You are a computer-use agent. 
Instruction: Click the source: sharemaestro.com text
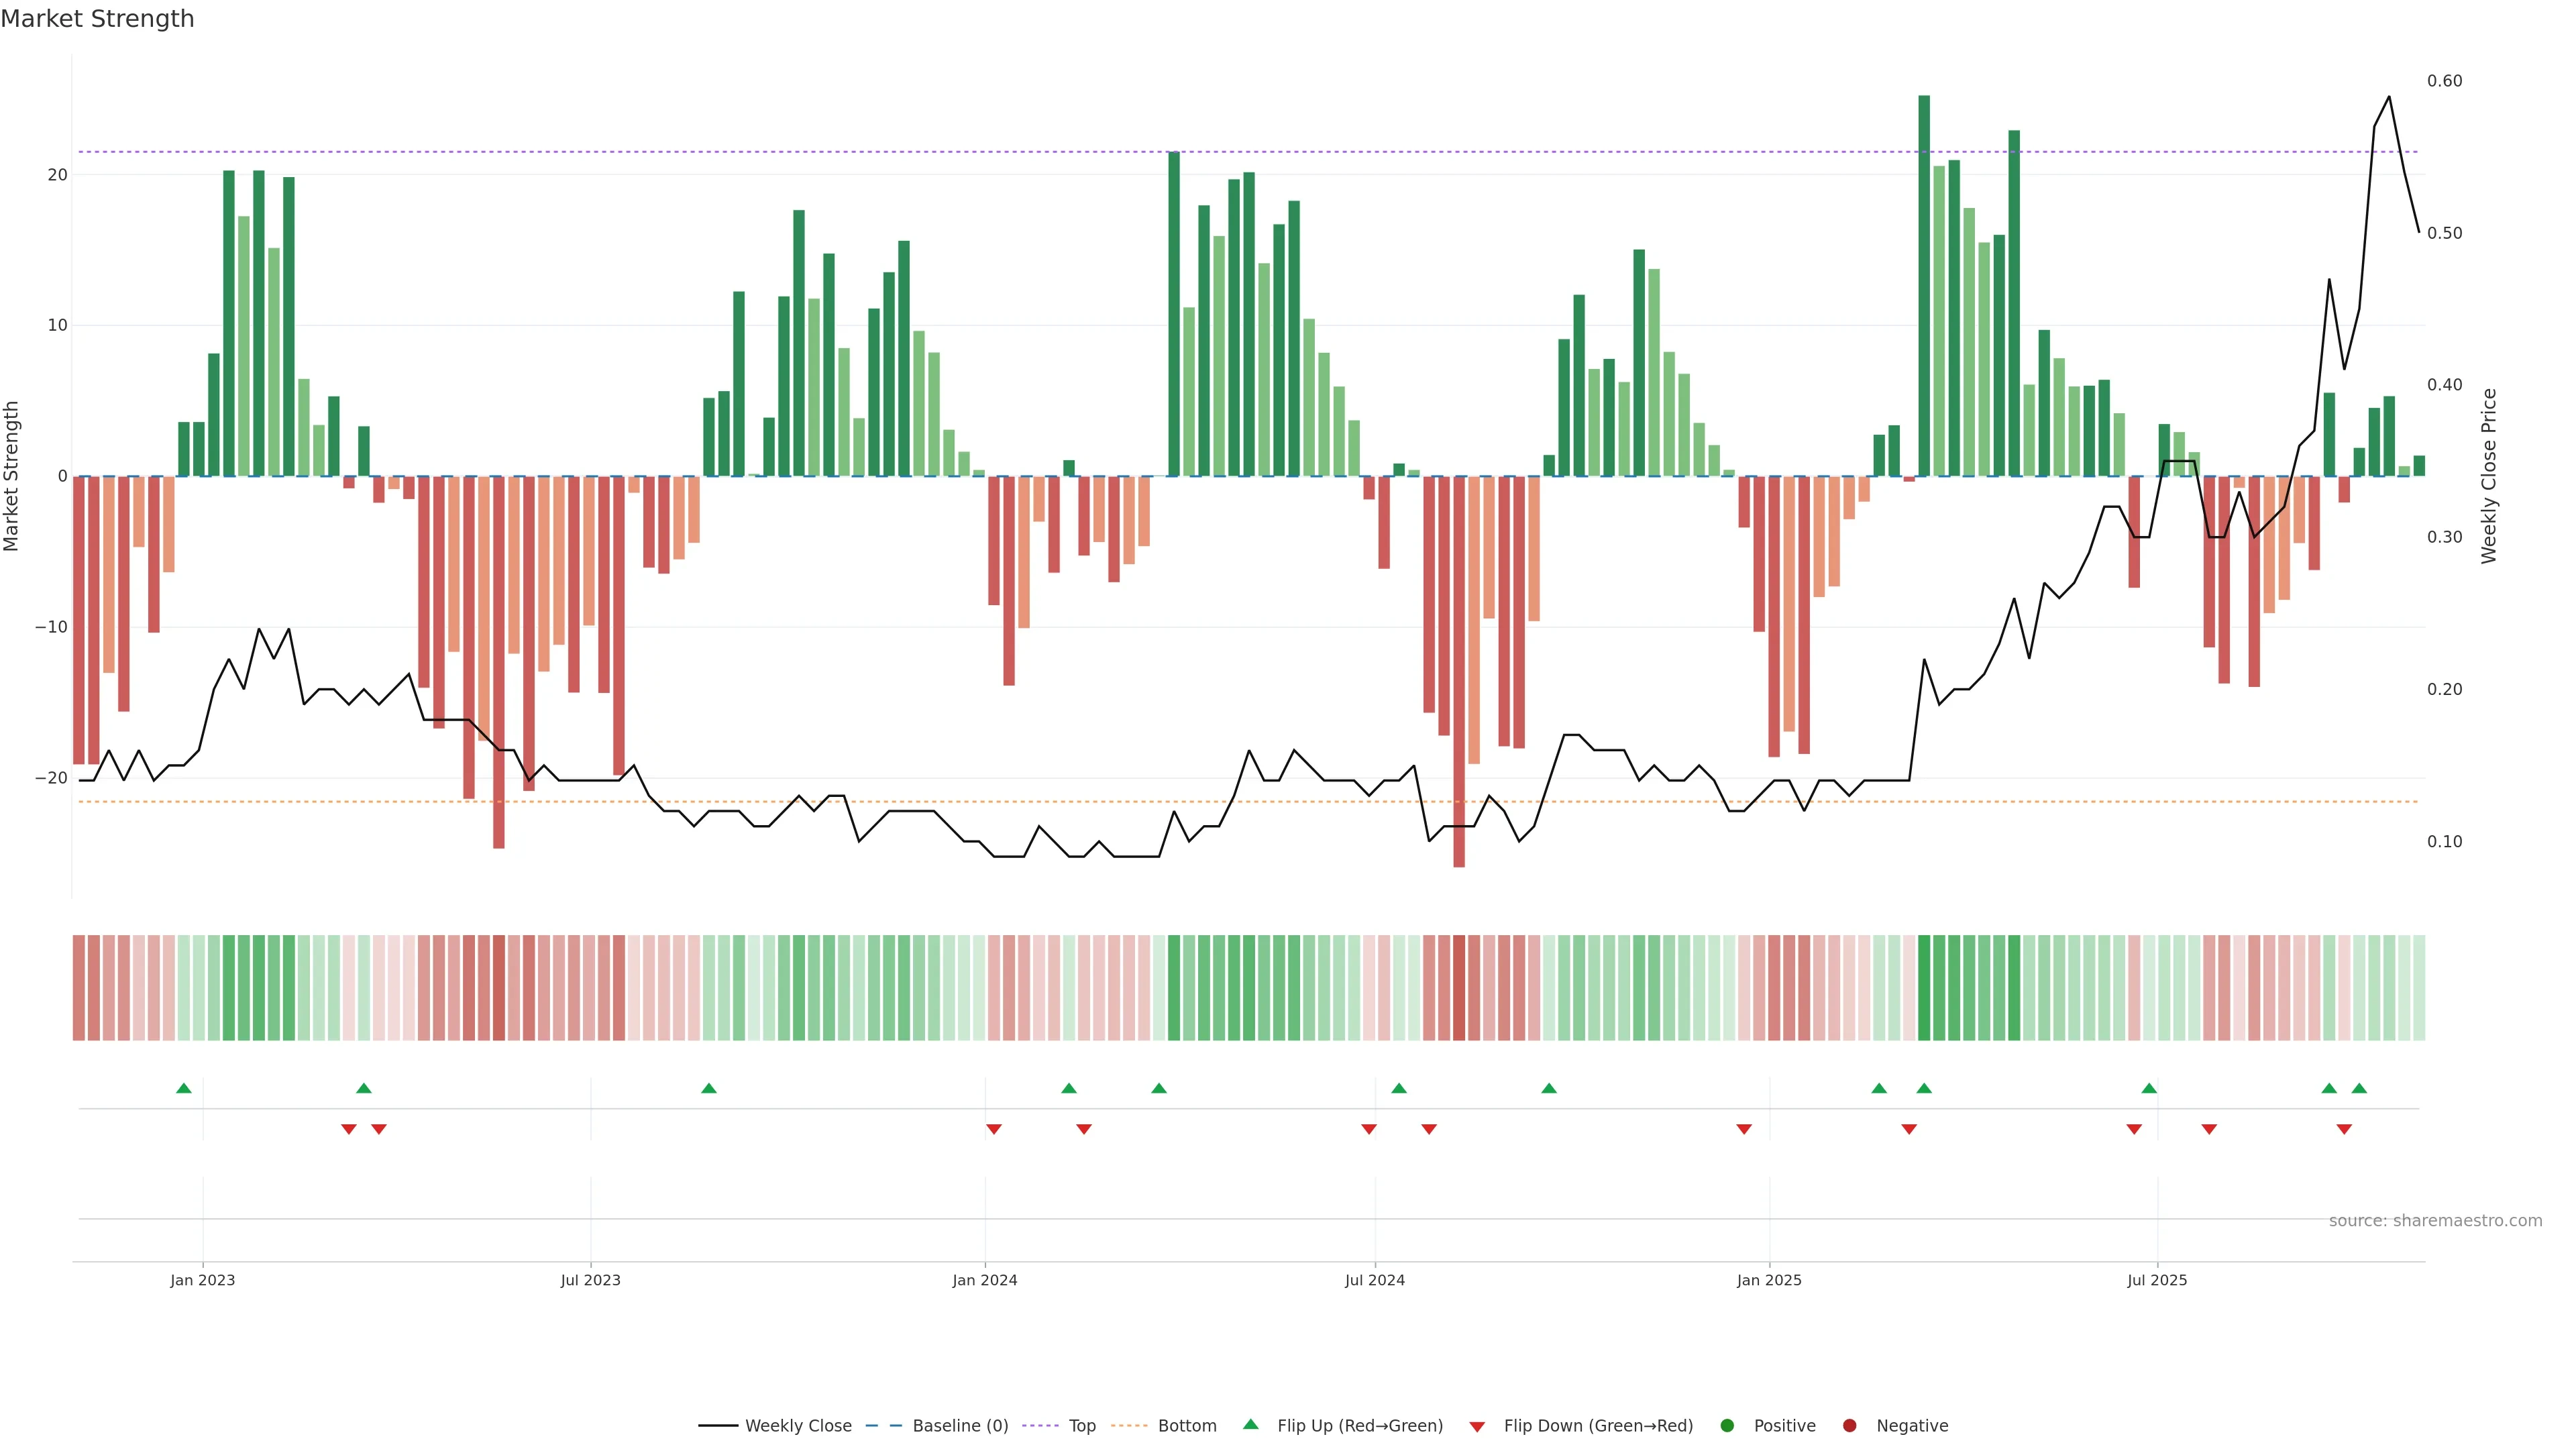[x=2435, y=1221]
